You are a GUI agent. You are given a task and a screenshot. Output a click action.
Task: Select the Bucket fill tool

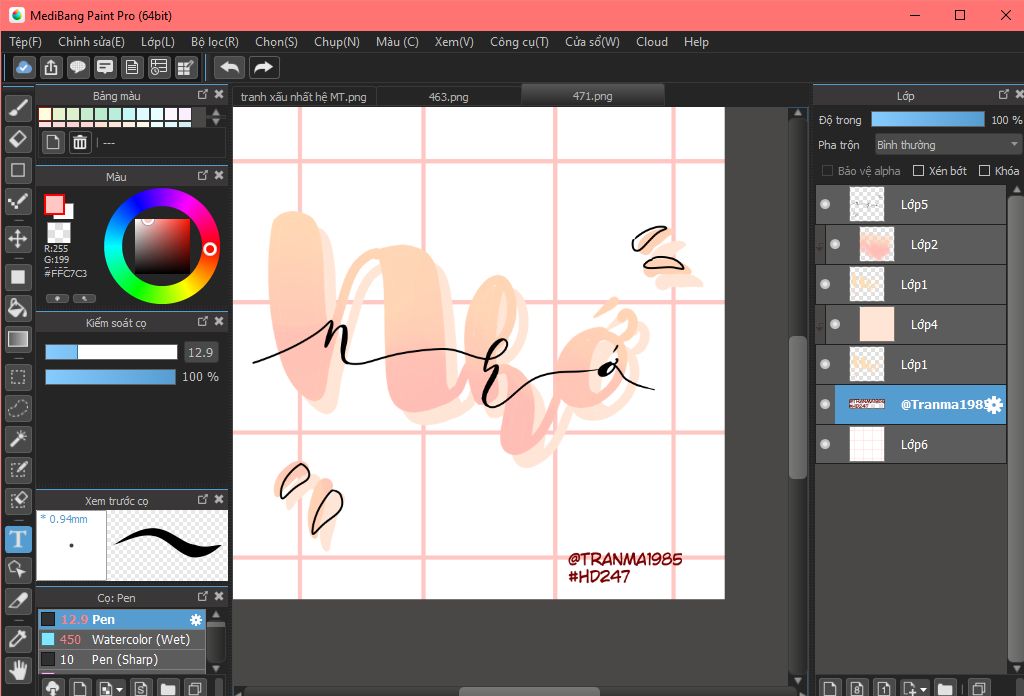tap(18, 308)
